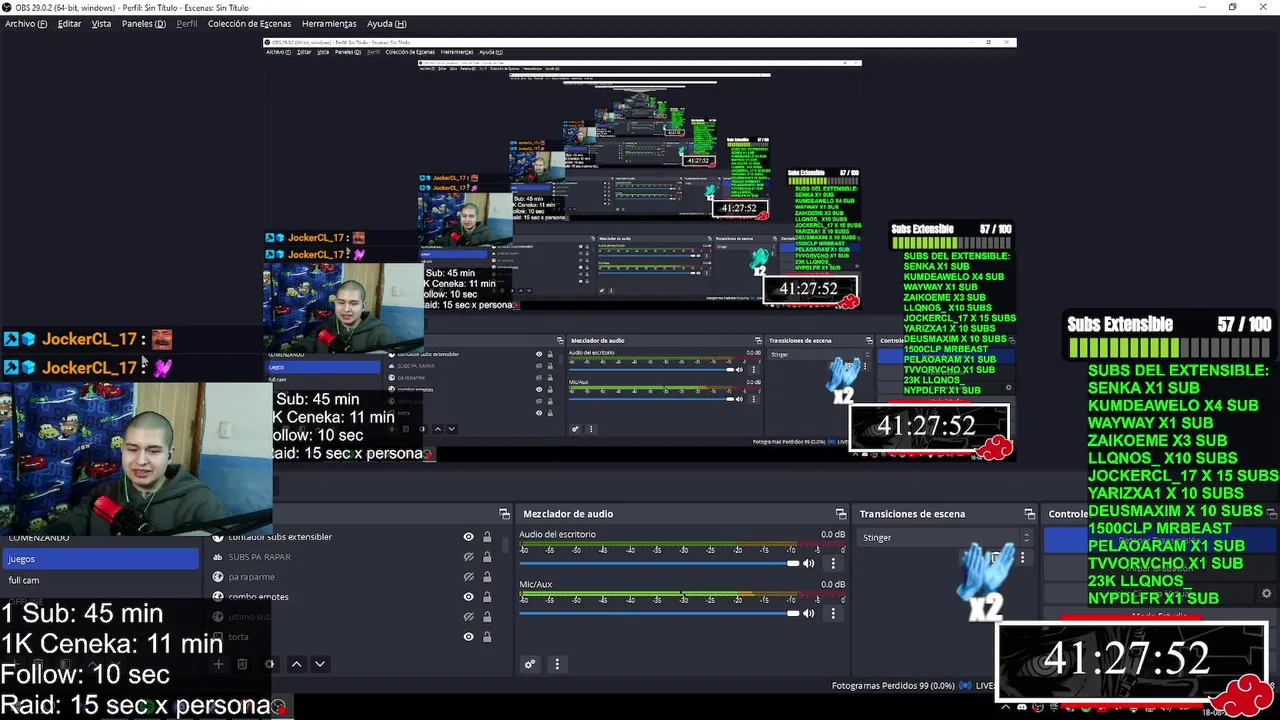Undock the Transiciones de escena panel
The width and height of the screenshot is (1280, 720).
coord(1029,514)
